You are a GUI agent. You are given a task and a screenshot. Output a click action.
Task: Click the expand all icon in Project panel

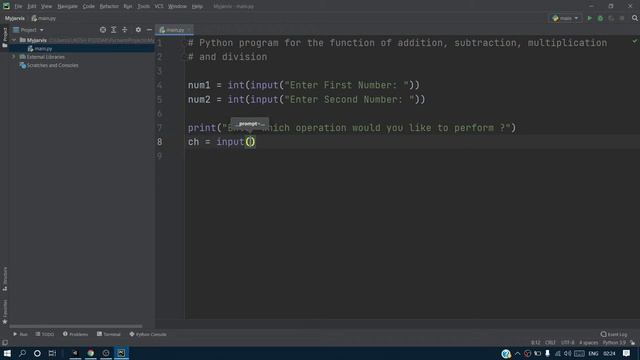[113, 30]
